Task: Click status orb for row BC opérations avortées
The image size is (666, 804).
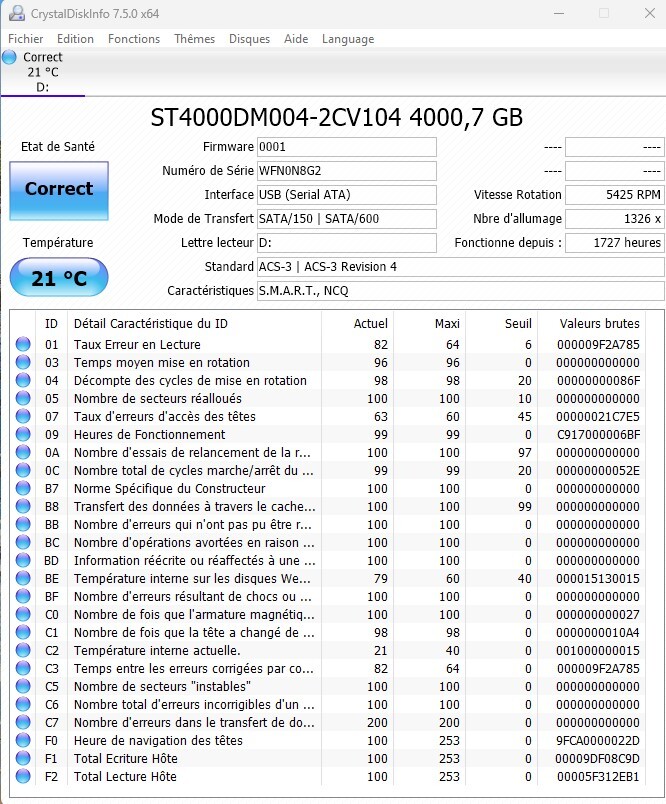Action: (23, 542)
